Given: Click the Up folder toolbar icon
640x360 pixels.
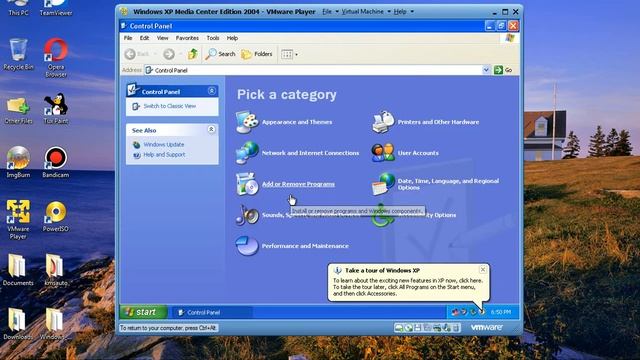Looking at the screenshot, I should click(193, 54).
